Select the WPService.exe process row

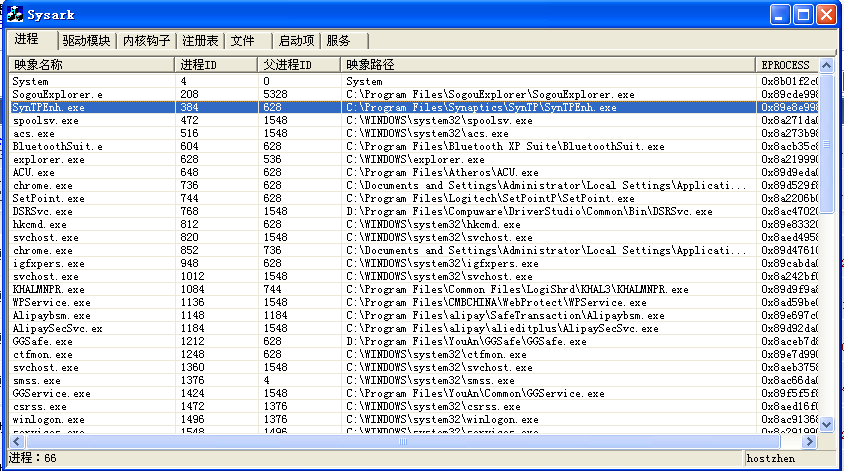tap(414, 303)
